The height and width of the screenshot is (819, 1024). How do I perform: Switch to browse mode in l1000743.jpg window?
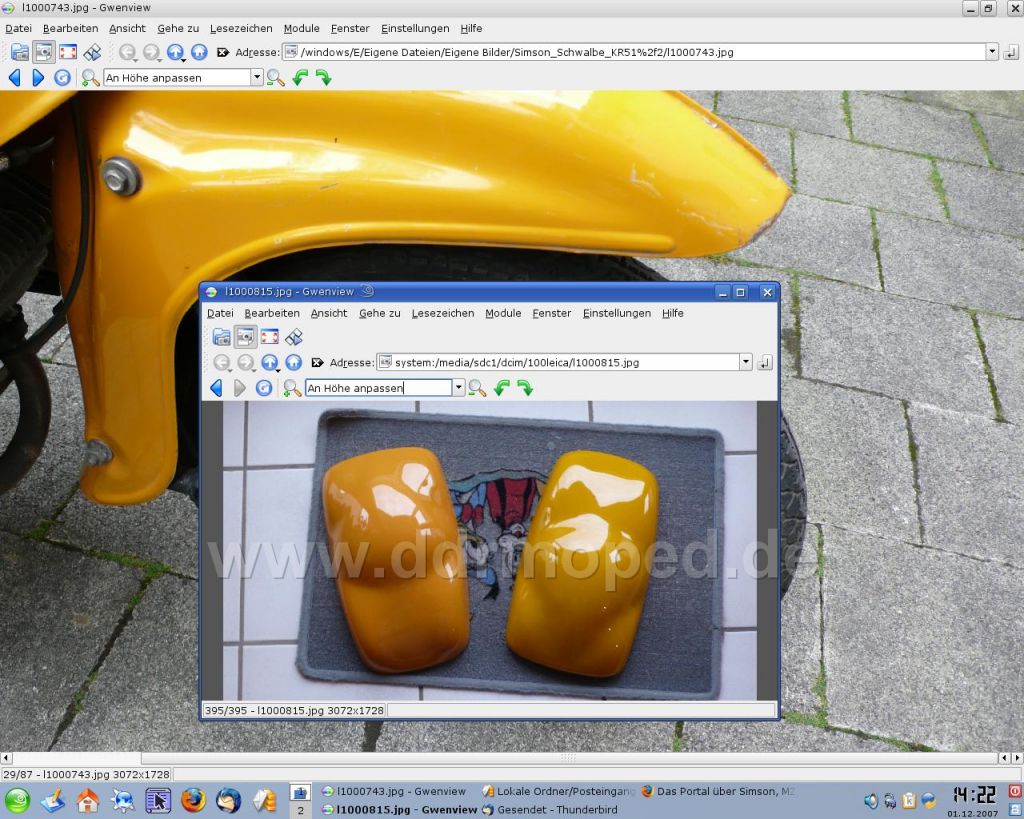(x=20, y=52)
